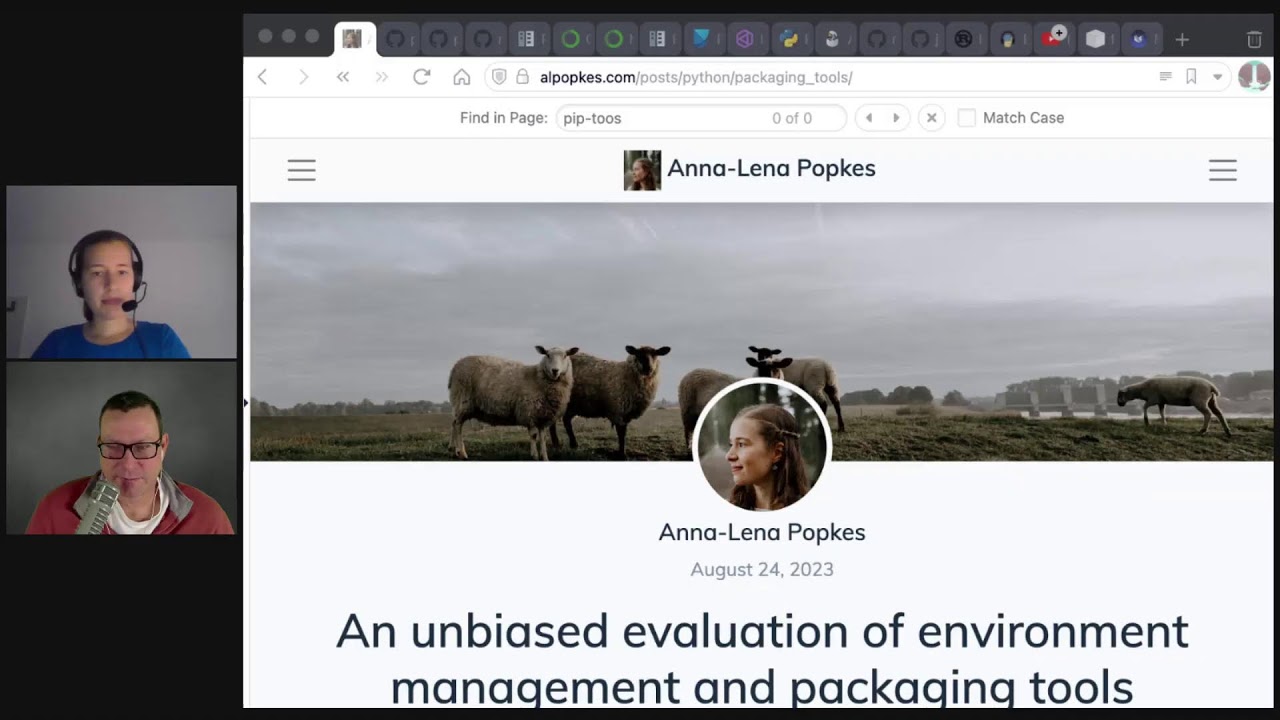Click the Find in Page search field
This screenshot has width=1280, height=720.
(x=660, y=118)
